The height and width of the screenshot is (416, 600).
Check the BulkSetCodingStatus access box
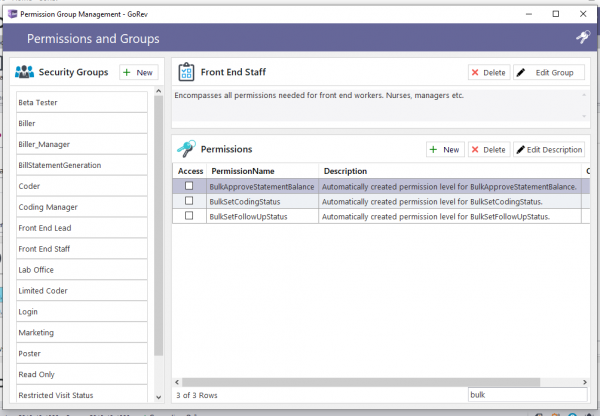tap(189, 201)
